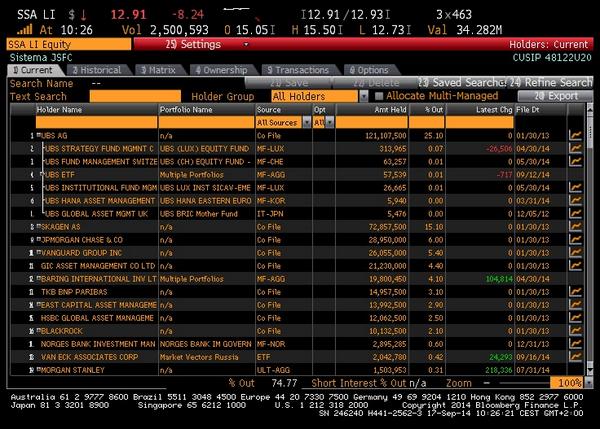Click the Holder Name filter field
Screen dimensions: 600x429
pos(96,122)
